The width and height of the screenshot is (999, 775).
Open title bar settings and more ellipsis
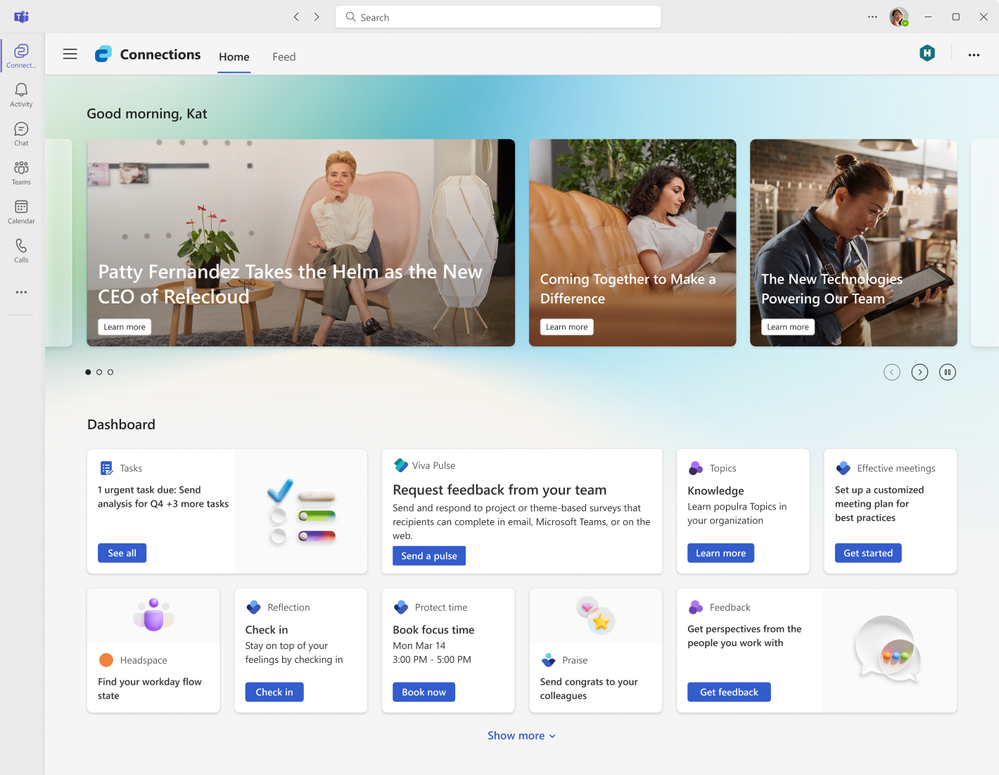point(872,17)
